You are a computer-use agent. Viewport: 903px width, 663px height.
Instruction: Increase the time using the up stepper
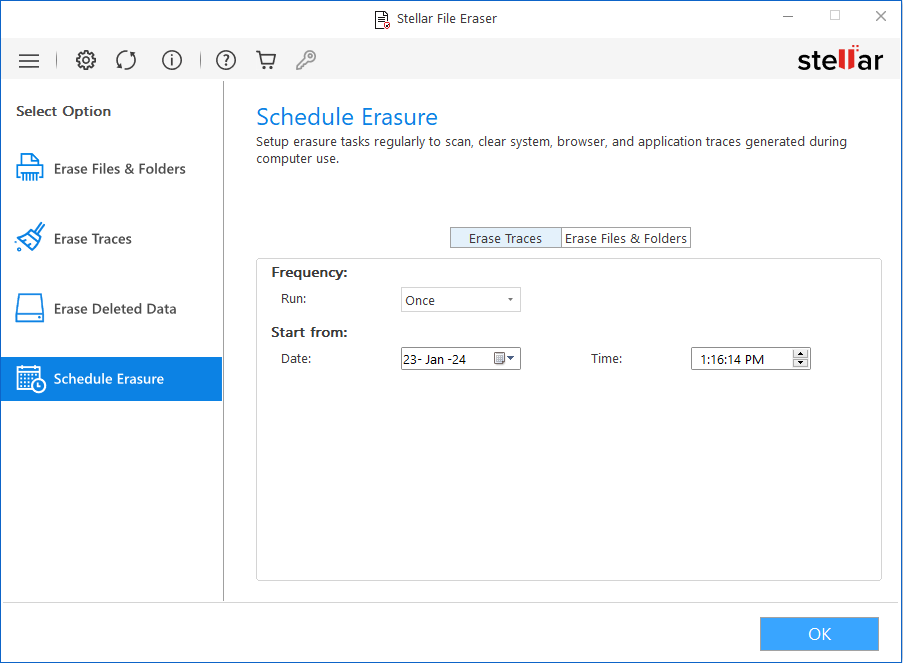click(x=799, y=353)
